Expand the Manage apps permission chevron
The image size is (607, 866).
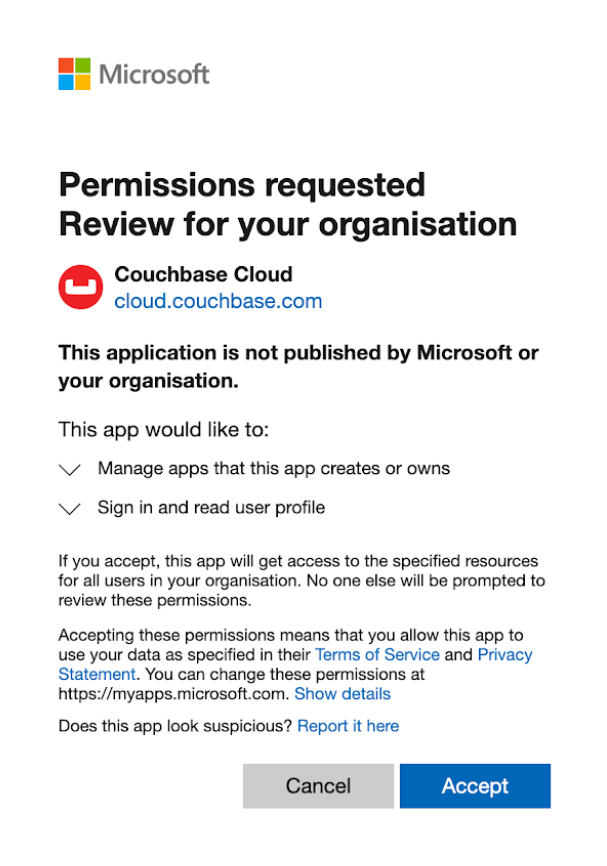pyautogui.click(x=70, y=468)
